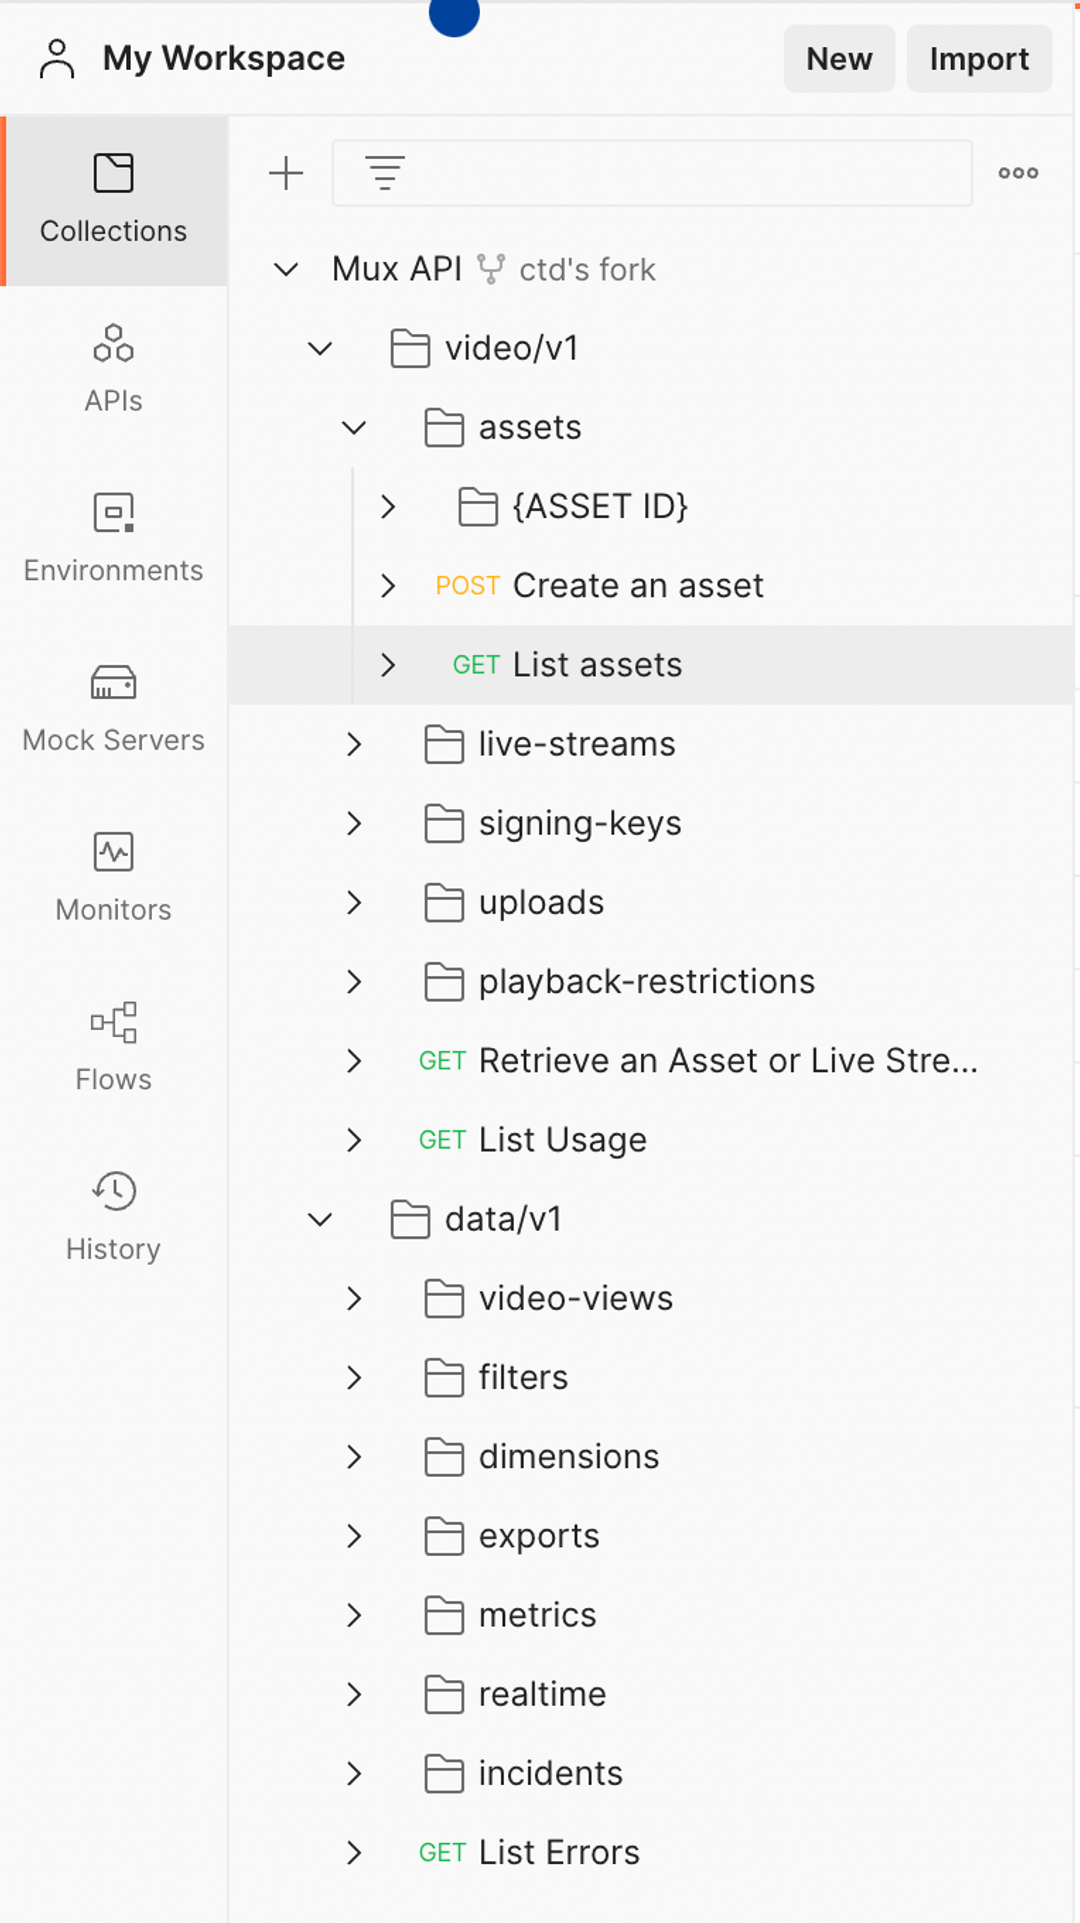
Task: Select the Flows sidebar icon
Action: pyautogui.click(x=113, y=1045)
